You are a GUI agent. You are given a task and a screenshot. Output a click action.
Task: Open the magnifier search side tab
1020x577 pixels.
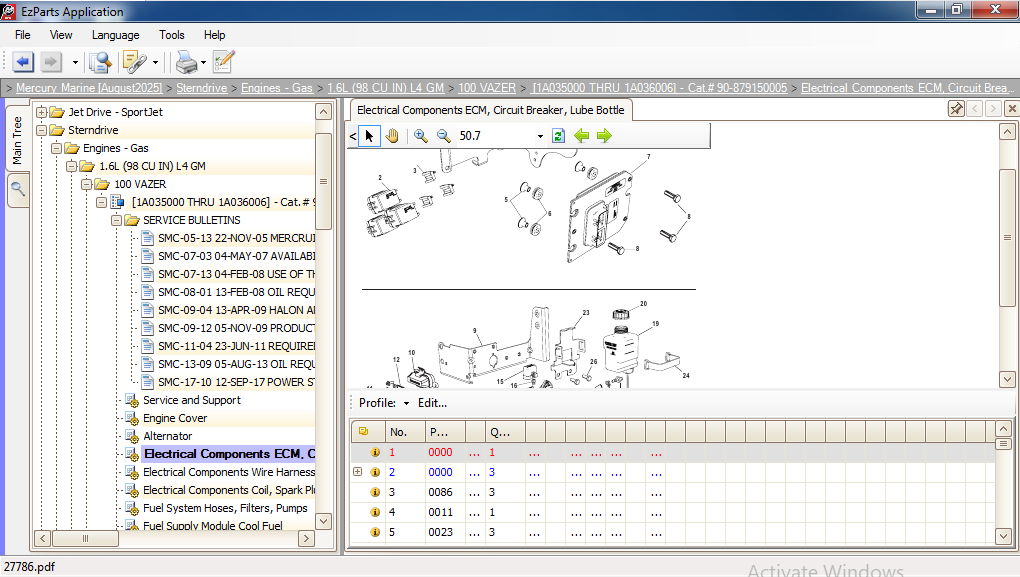pos(18,189)
